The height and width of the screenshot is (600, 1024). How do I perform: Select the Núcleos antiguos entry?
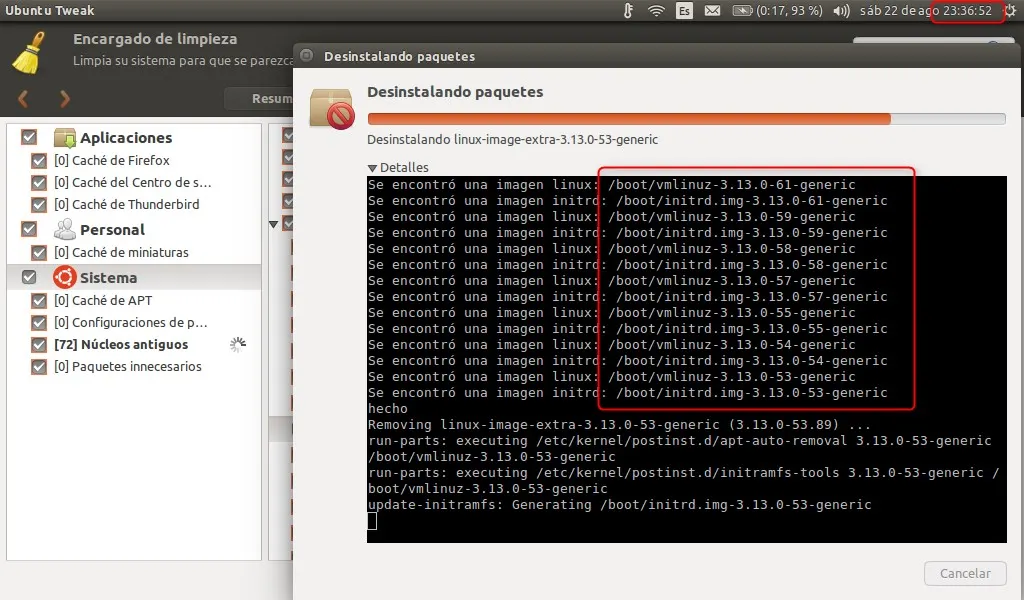tap(129, 345)
